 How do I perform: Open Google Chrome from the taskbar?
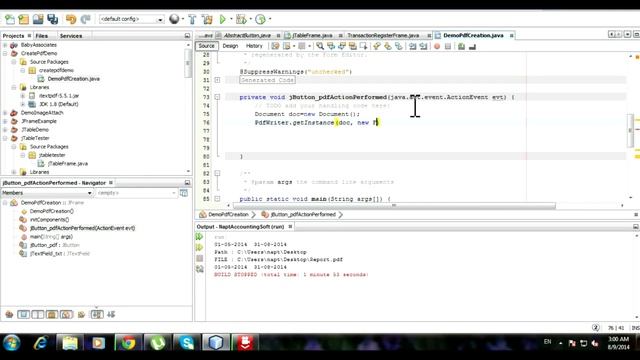pyautogui.click(x=128, y=343)
